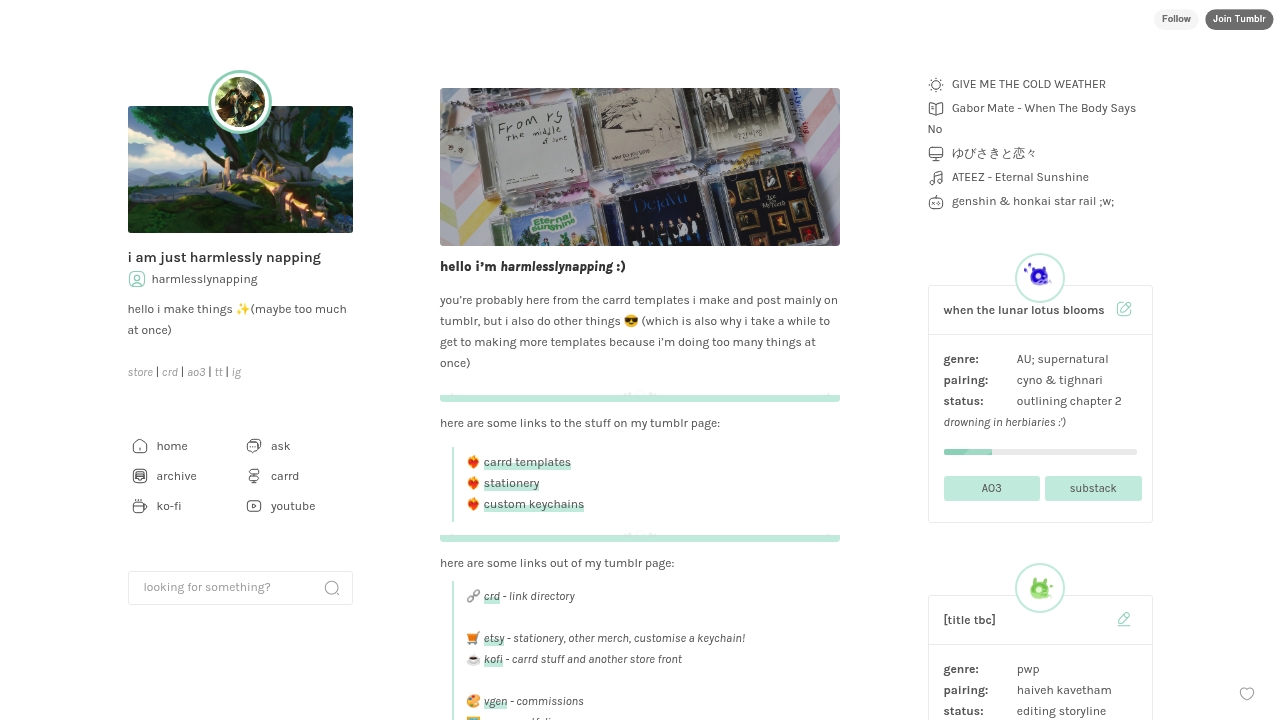Screen dimensions: 1280x720
Task: Click the lightbulb icon beside COLD WEATHER
Action: [935, 84]
